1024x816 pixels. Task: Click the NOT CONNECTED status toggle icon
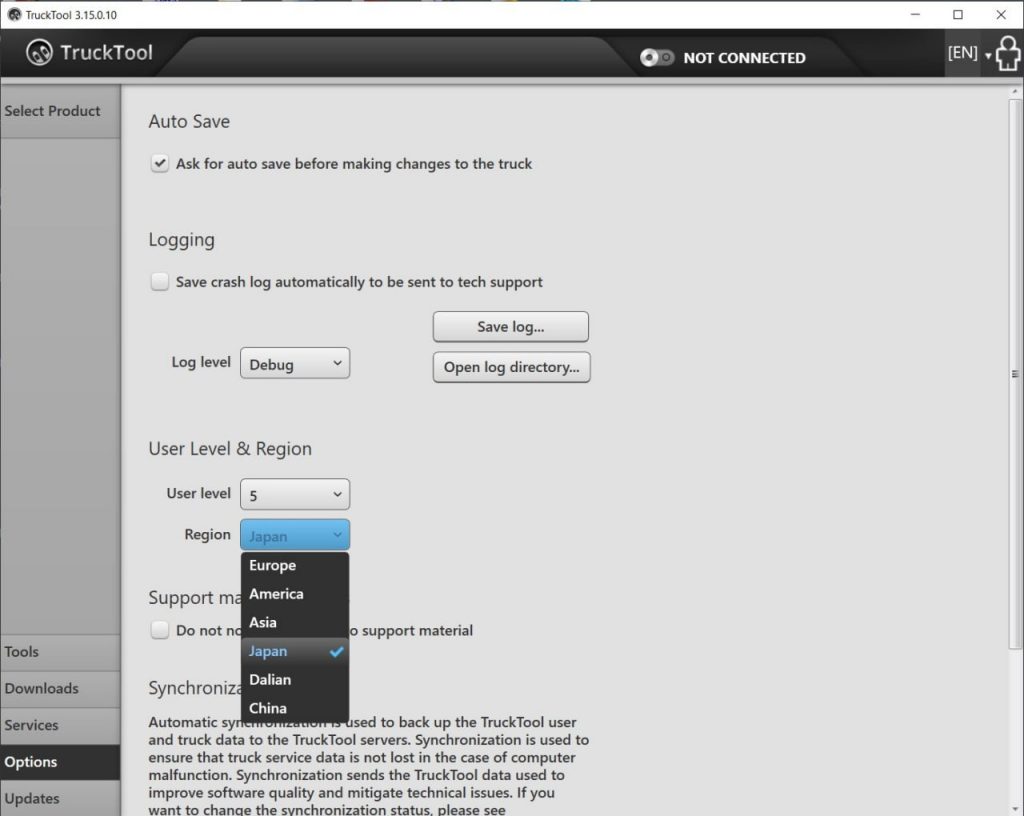[x=657, y=58]
